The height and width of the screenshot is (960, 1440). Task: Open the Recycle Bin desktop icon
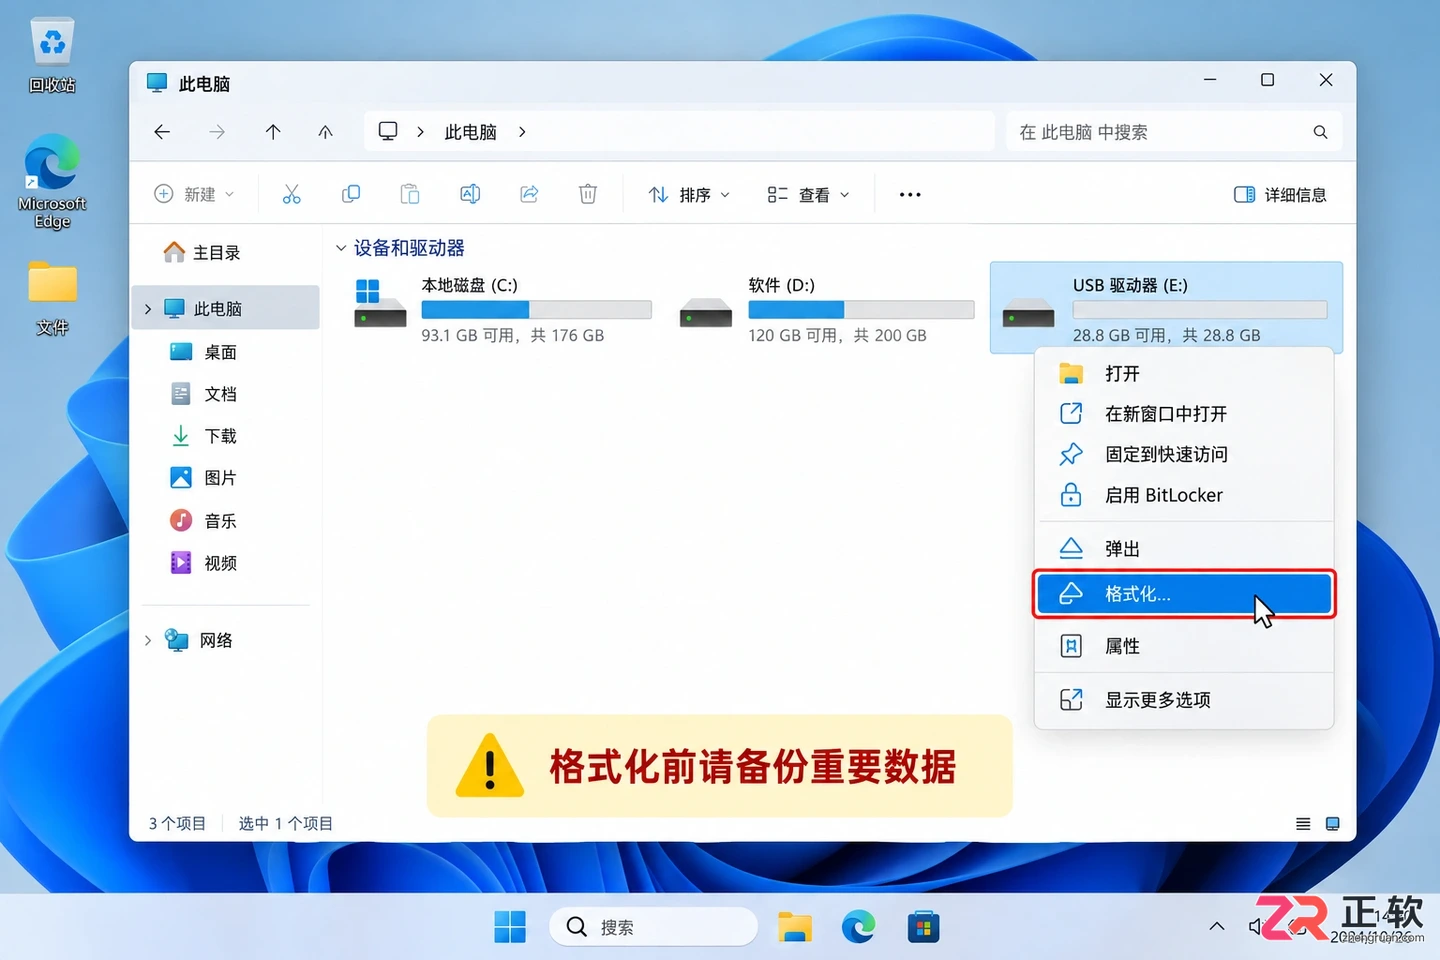point(52,56)
